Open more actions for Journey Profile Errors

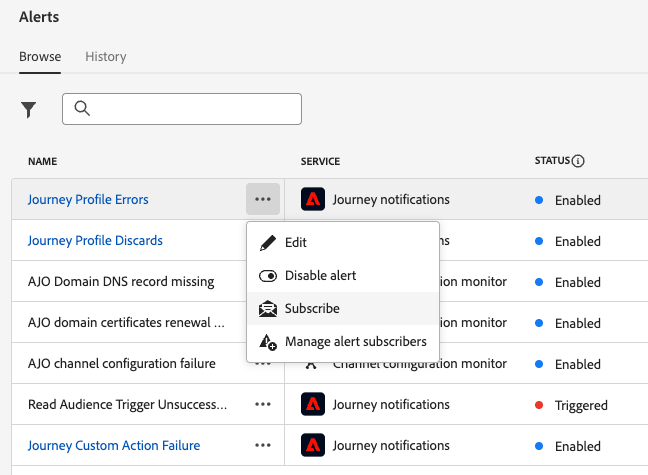point(263,200)
